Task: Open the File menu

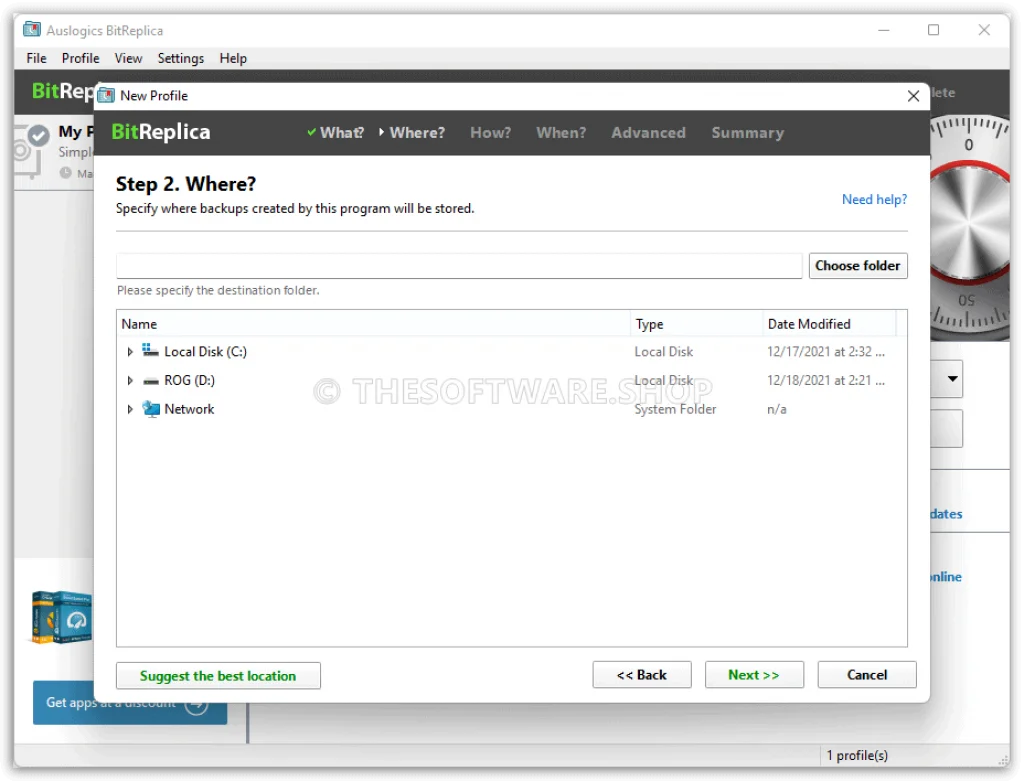Action: [x=37, y=58]
